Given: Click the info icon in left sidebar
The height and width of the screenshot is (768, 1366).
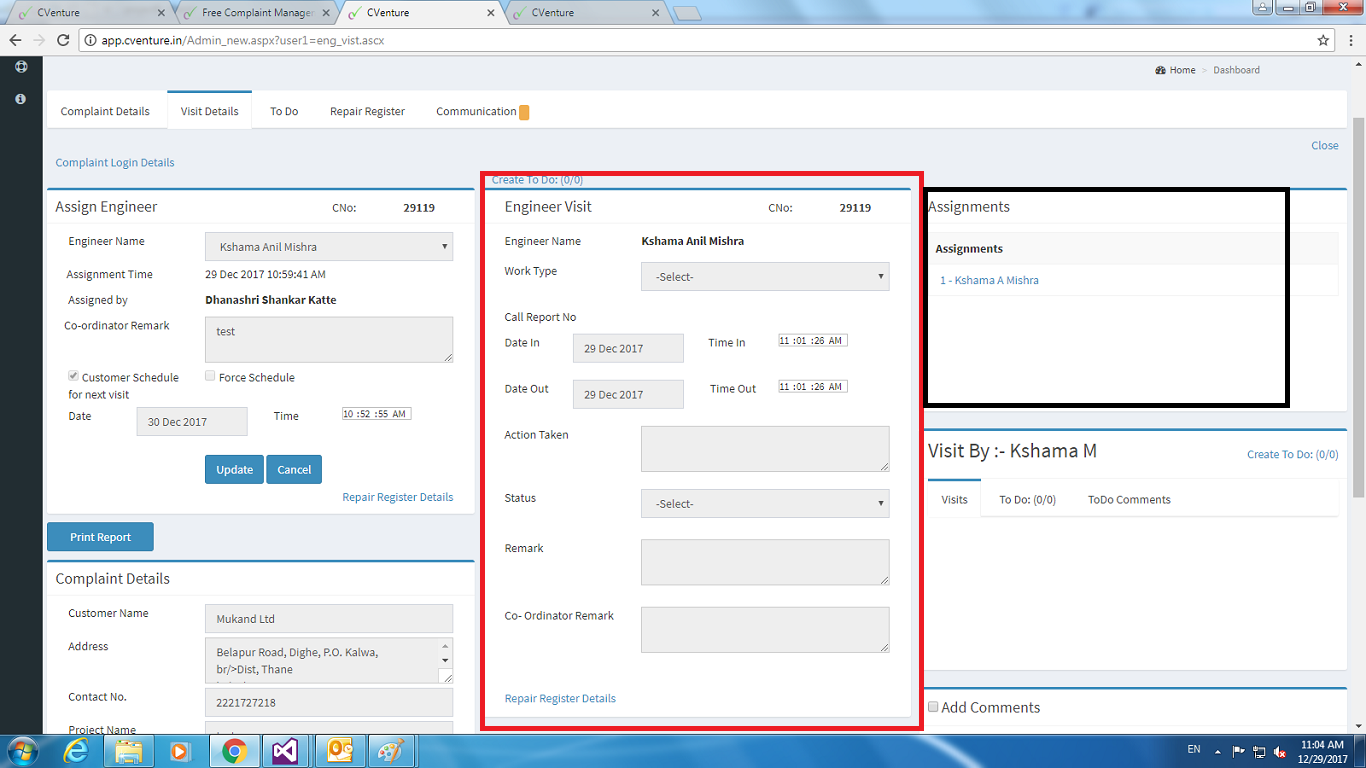Looking at the screenshot, I should point(21,99).
